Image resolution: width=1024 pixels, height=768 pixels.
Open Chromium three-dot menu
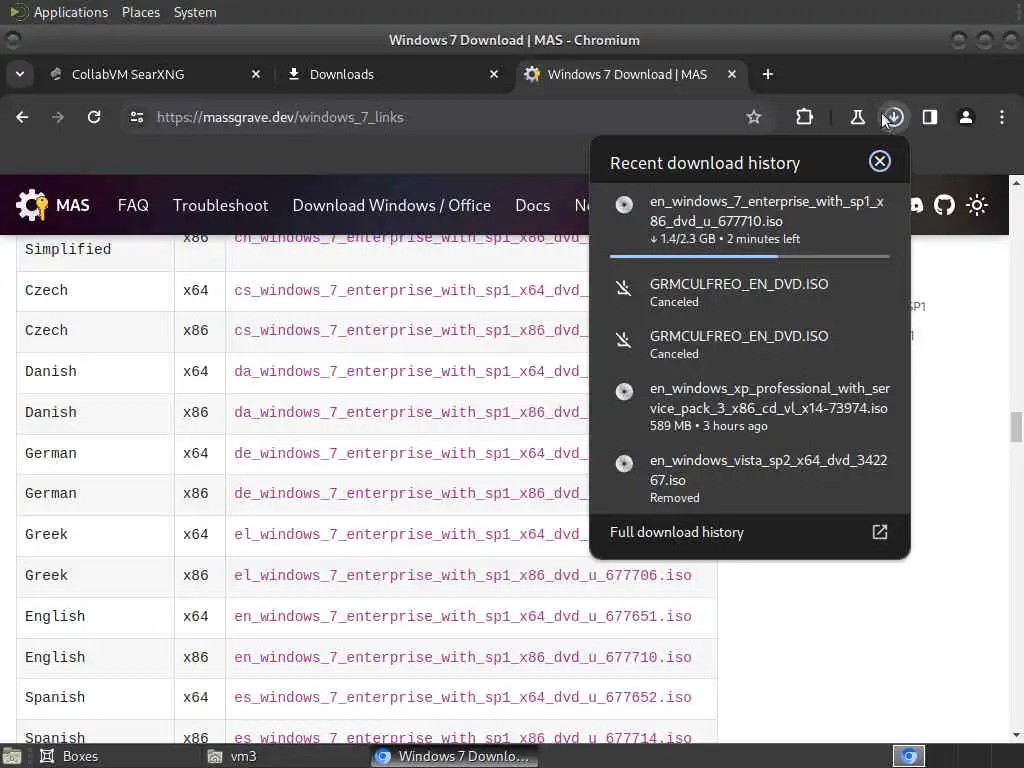click(1002, 118)
